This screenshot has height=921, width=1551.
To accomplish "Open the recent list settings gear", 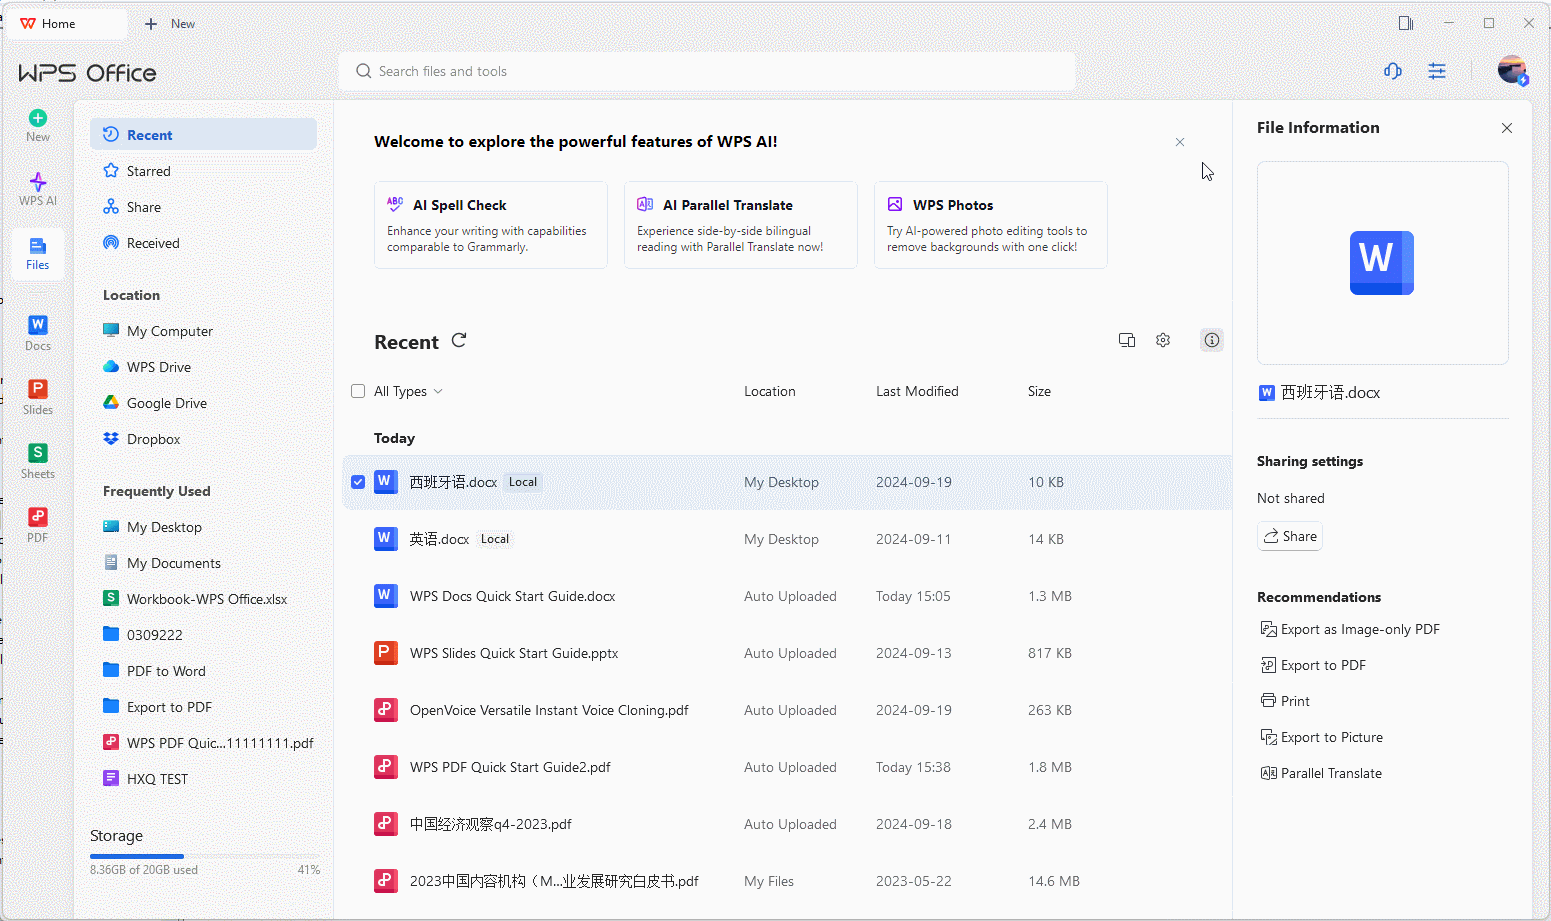I will click(x=1163, y=340).
